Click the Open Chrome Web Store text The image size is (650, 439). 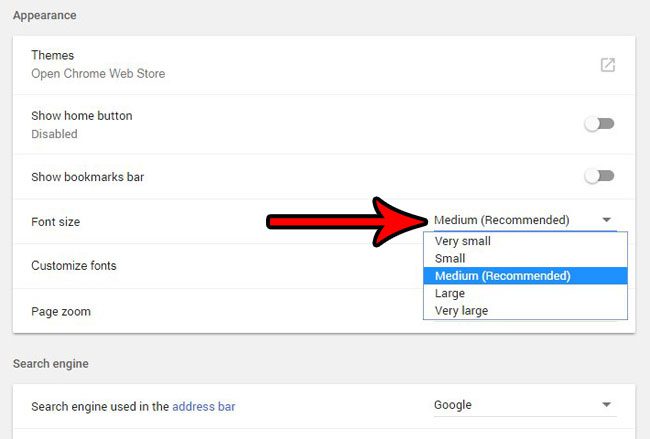[x=98, y=74]
